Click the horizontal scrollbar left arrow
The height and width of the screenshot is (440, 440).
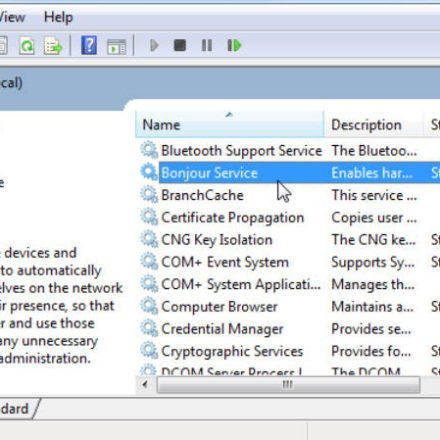tap(145, 385)
